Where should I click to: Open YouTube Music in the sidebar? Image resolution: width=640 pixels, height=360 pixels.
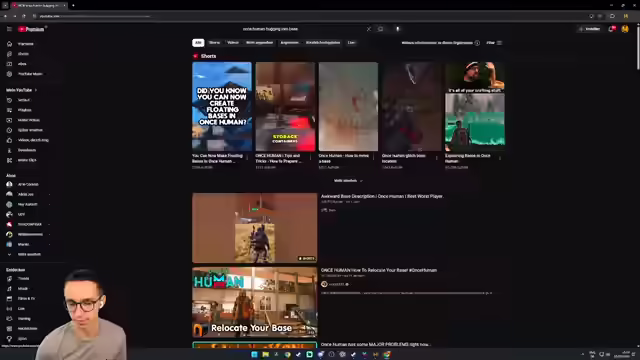coord(25,74)
